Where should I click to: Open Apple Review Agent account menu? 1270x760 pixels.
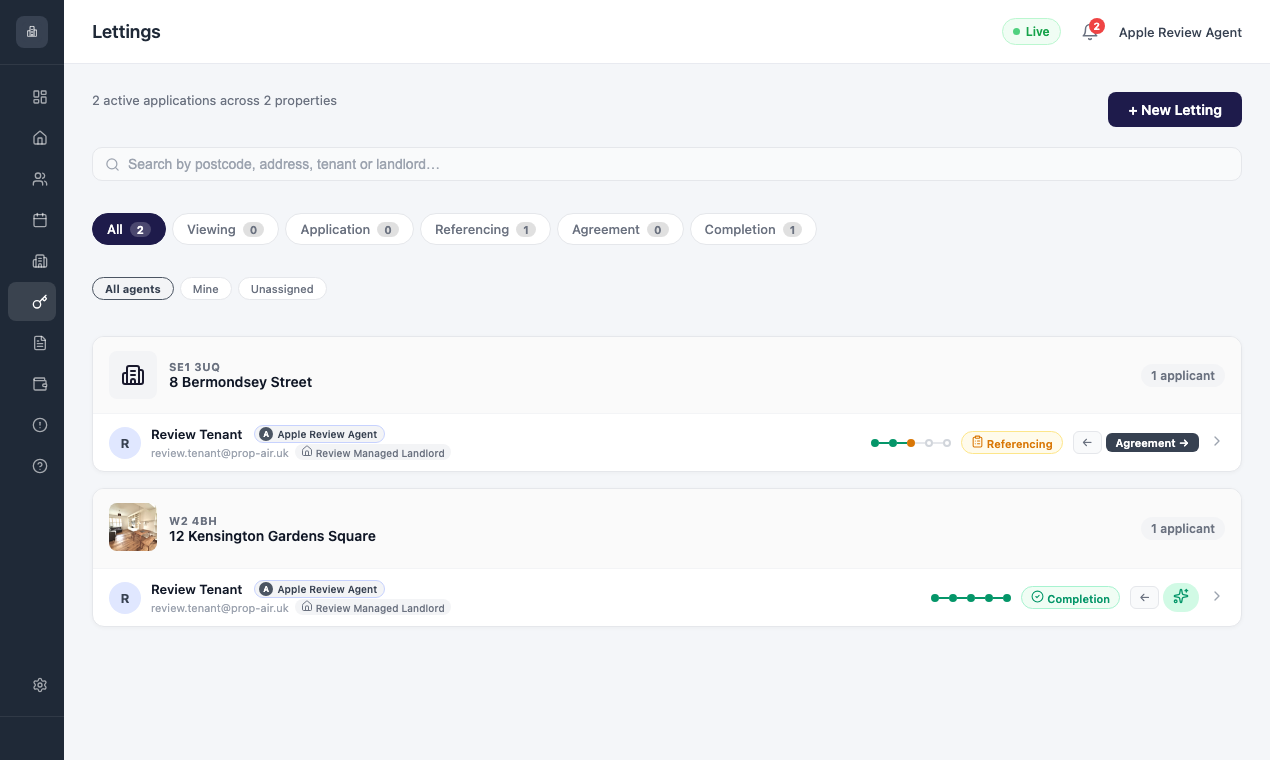pyautogui.click(x=1180, y=32)
